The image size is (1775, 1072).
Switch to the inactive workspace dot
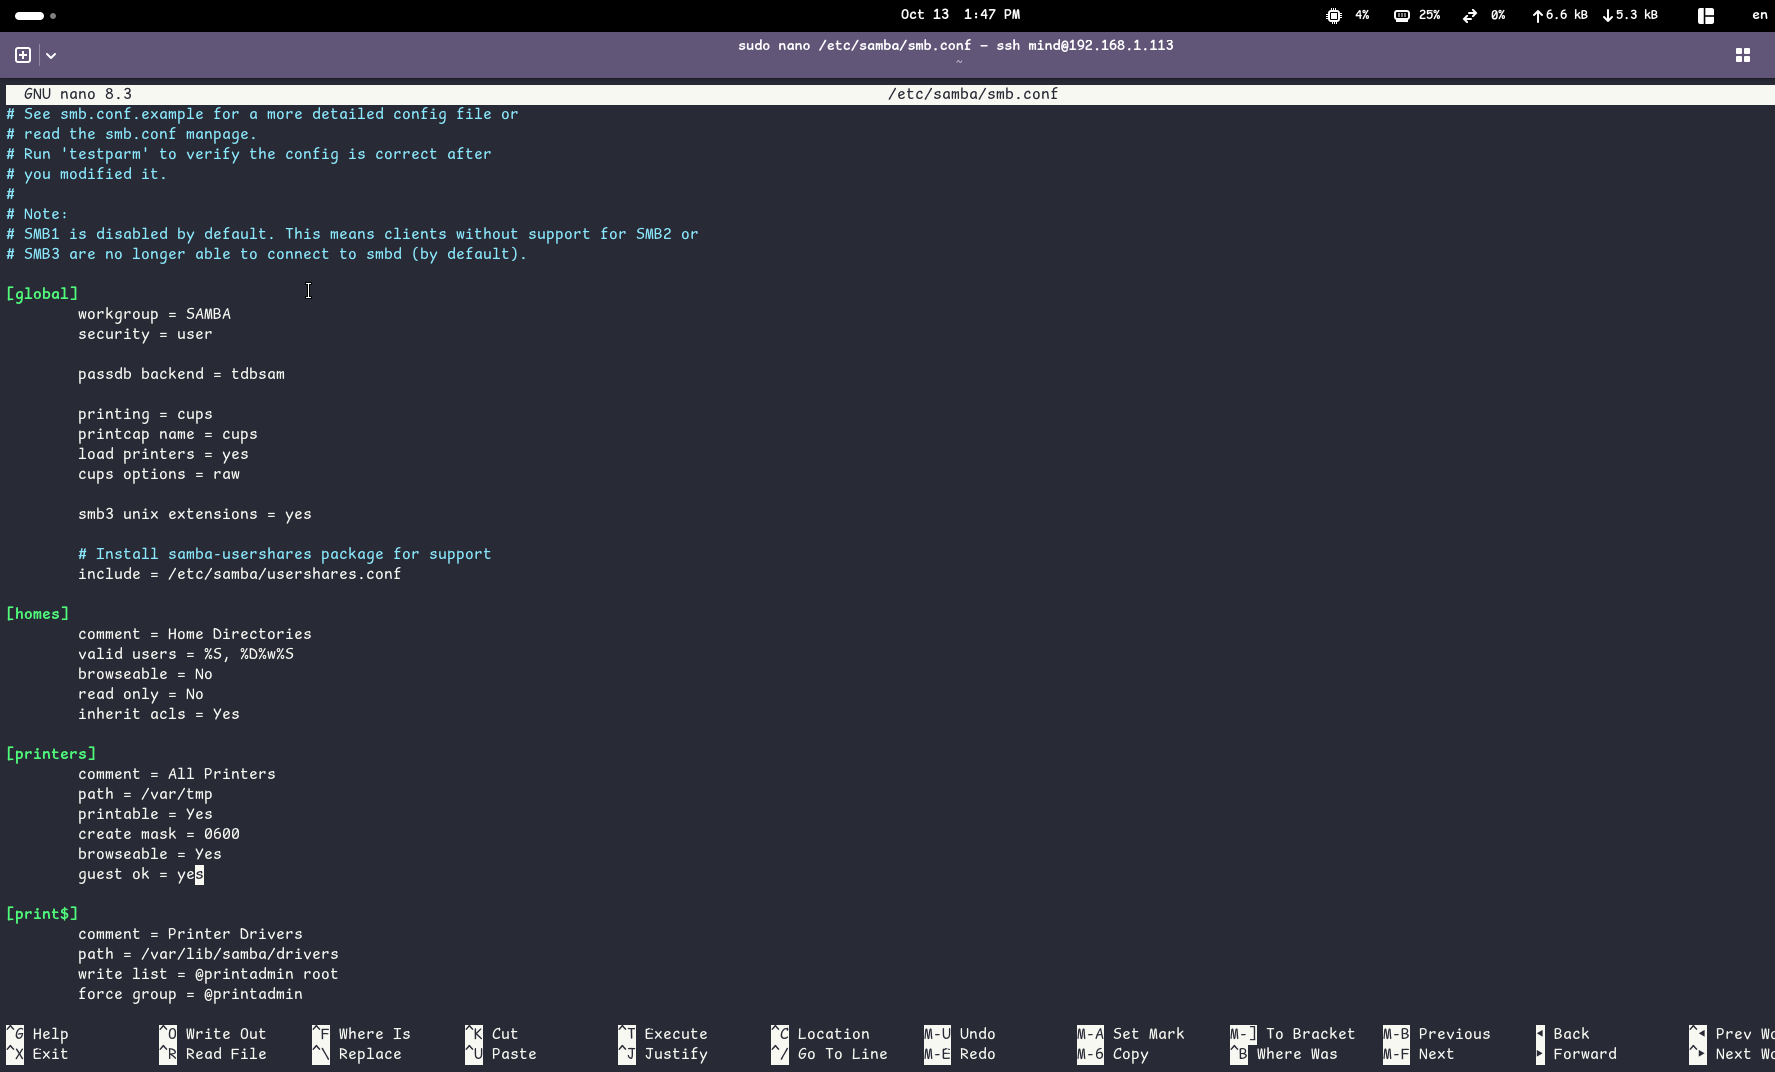click(x=53, y=15)
